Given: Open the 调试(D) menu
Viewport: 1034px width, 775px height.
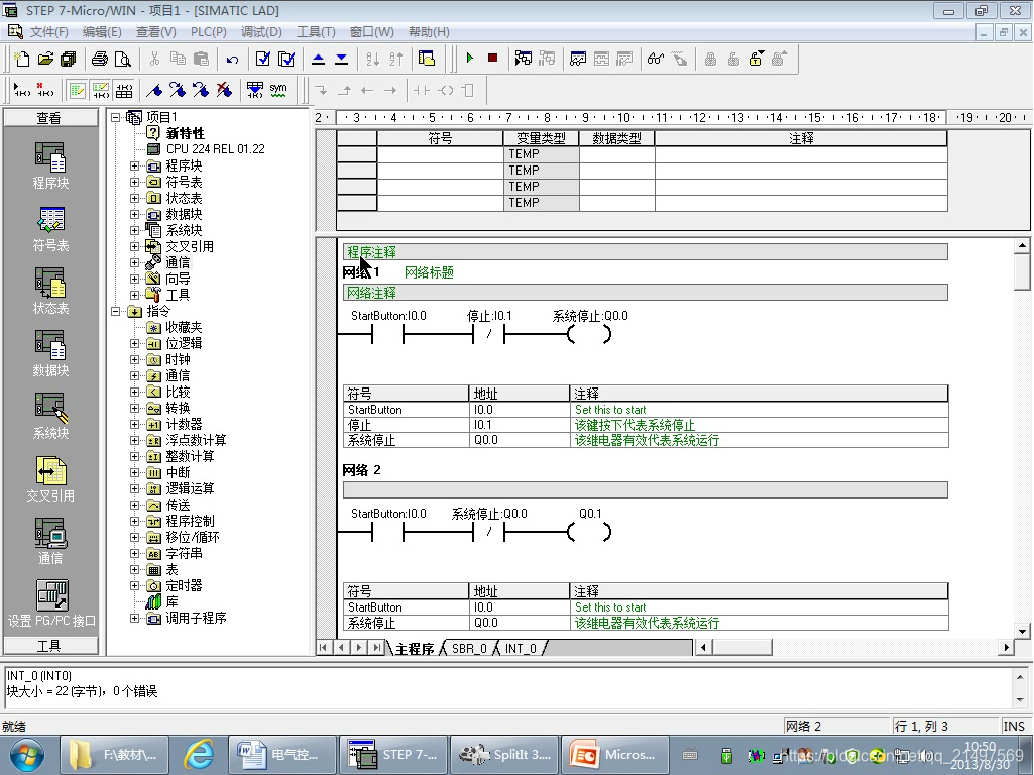Looking at the screenshot, I should click(x=261, y=32).
